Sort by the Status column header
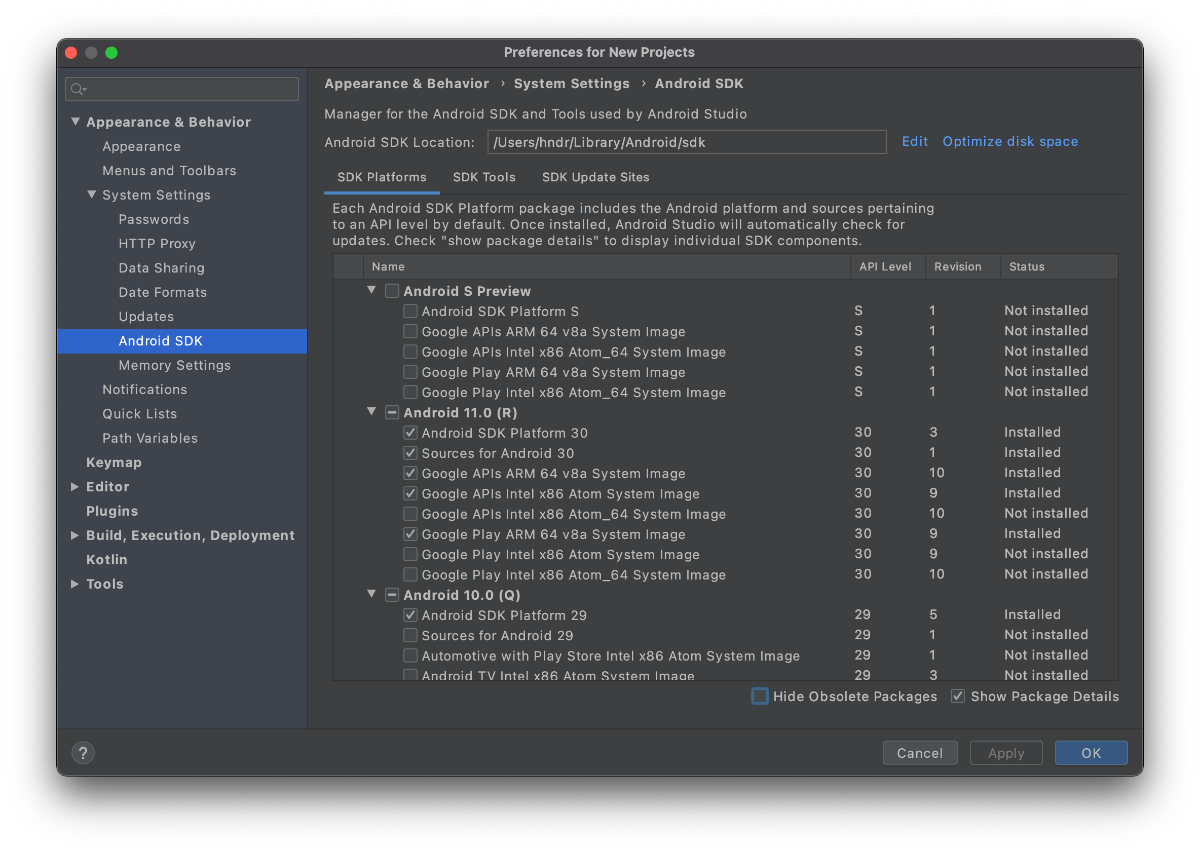The width and height of the screenshot is (1200, 851). tap(1058, 267)
